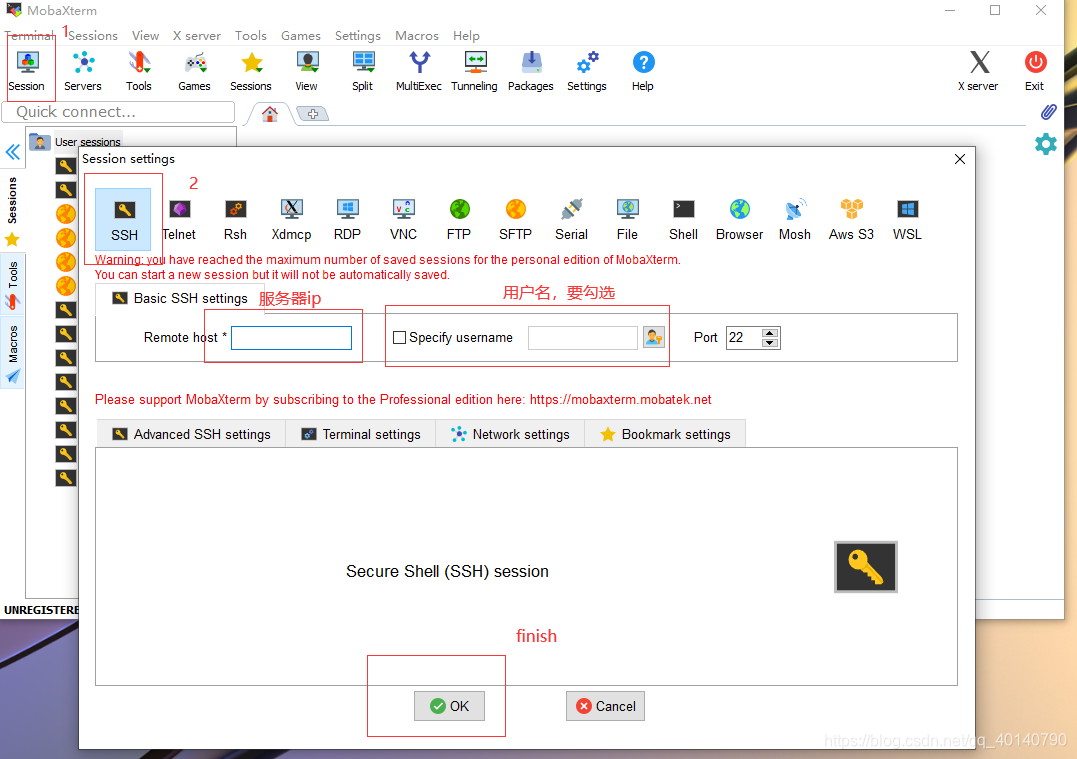Click the Servers toolbar icon

[x=83, y=71]
